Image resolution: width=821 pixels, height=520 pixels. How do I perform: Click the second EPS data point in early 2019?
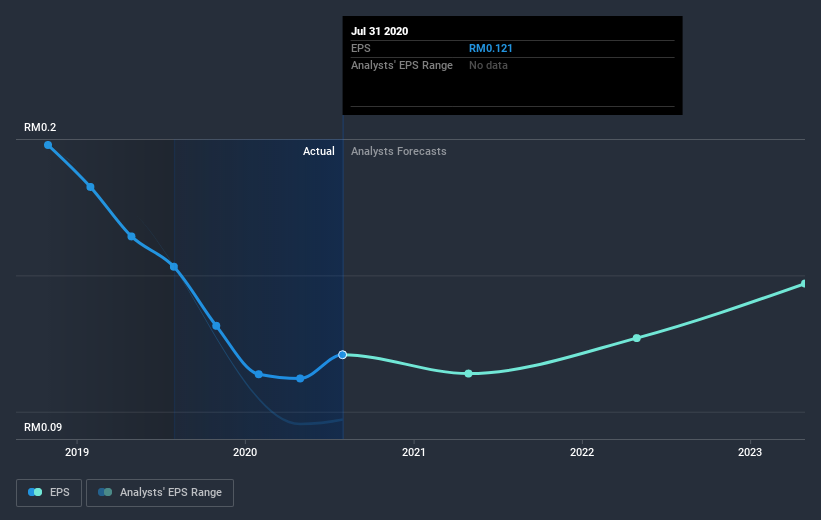point(91,187)
